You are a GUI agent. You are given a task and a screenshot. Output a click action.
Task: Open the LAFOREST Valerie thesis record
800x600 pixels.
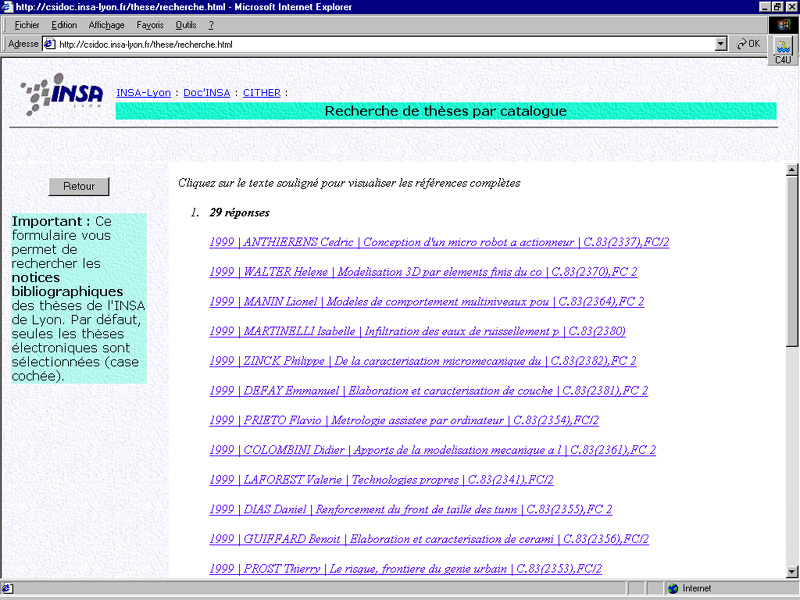click(381, 480)
